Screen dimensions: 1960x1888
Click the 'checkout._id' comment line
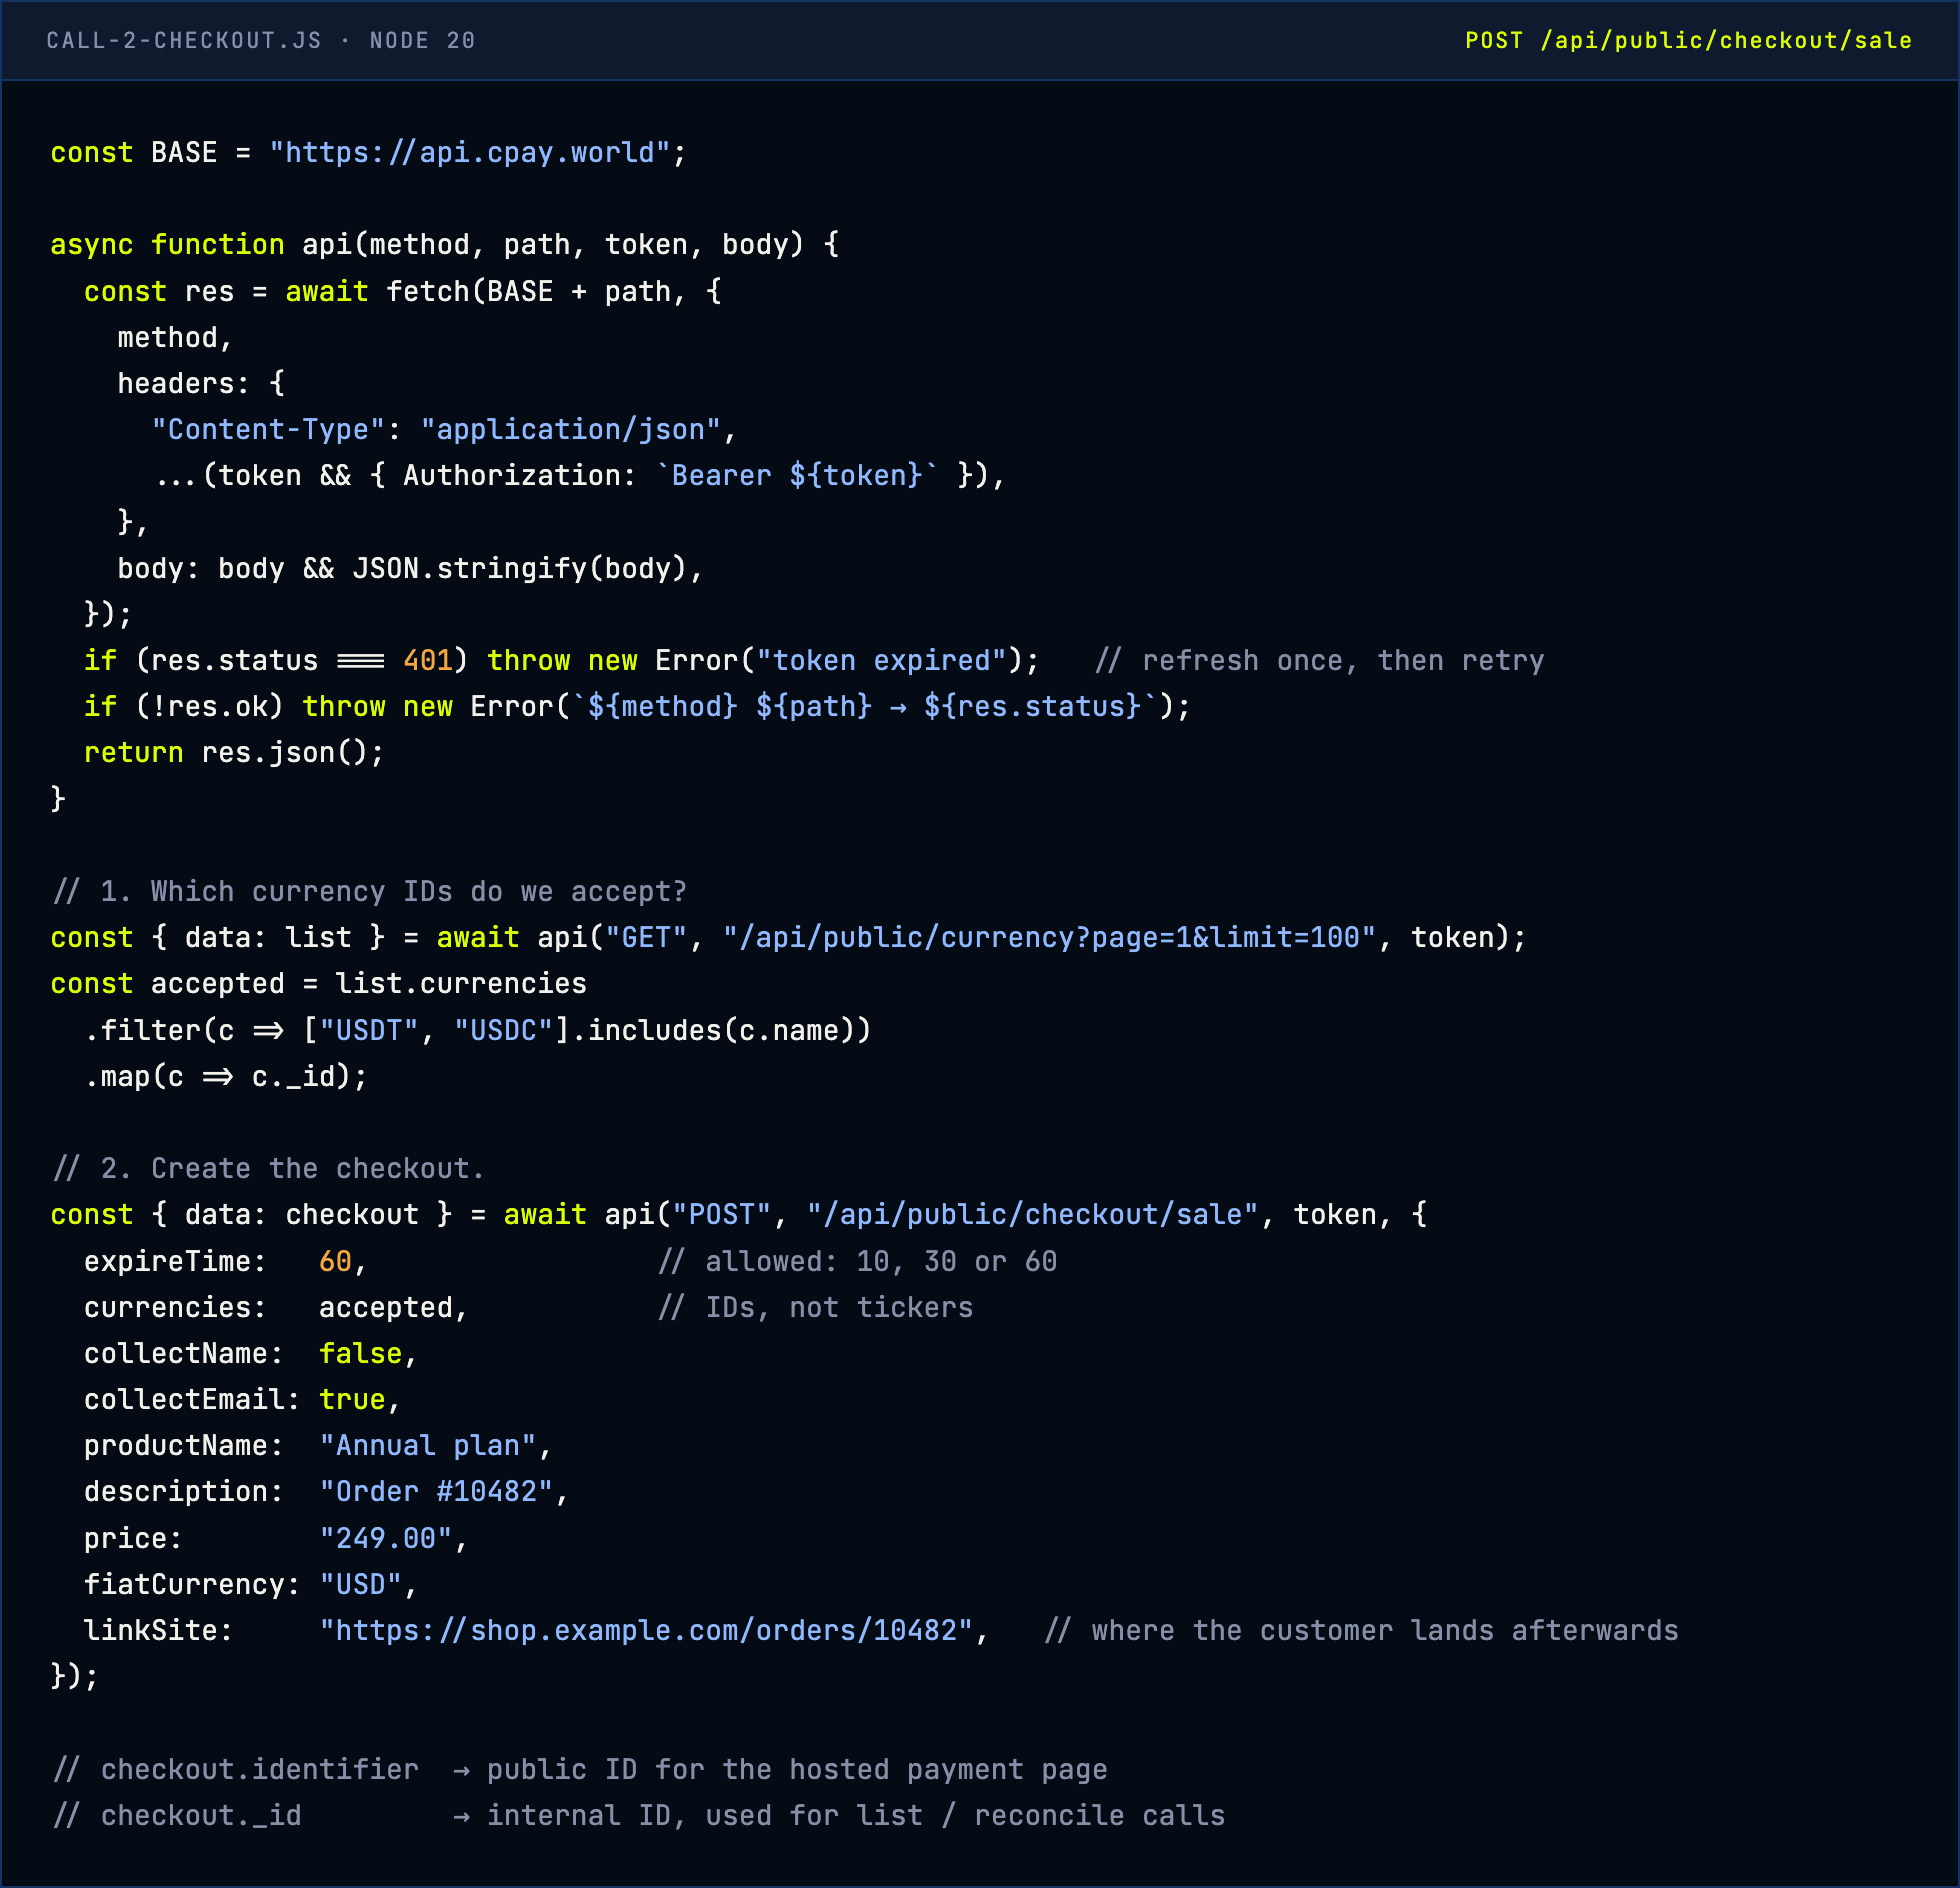(x=638, y=1815)
